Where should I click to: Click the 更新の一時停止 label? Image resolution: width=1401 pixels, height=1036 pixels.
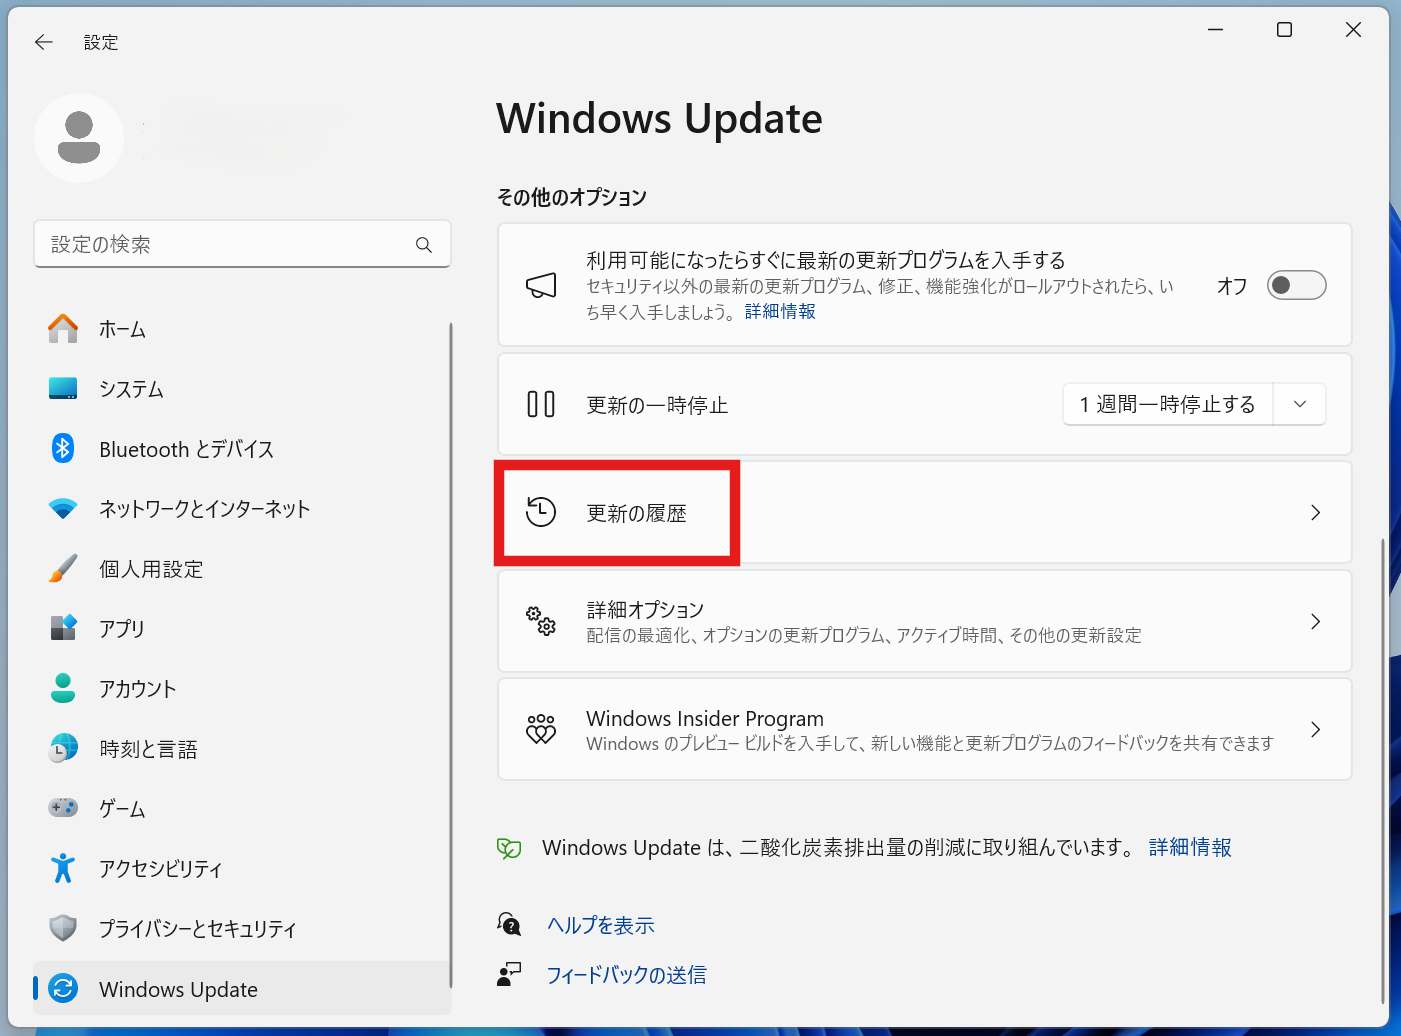657,405
